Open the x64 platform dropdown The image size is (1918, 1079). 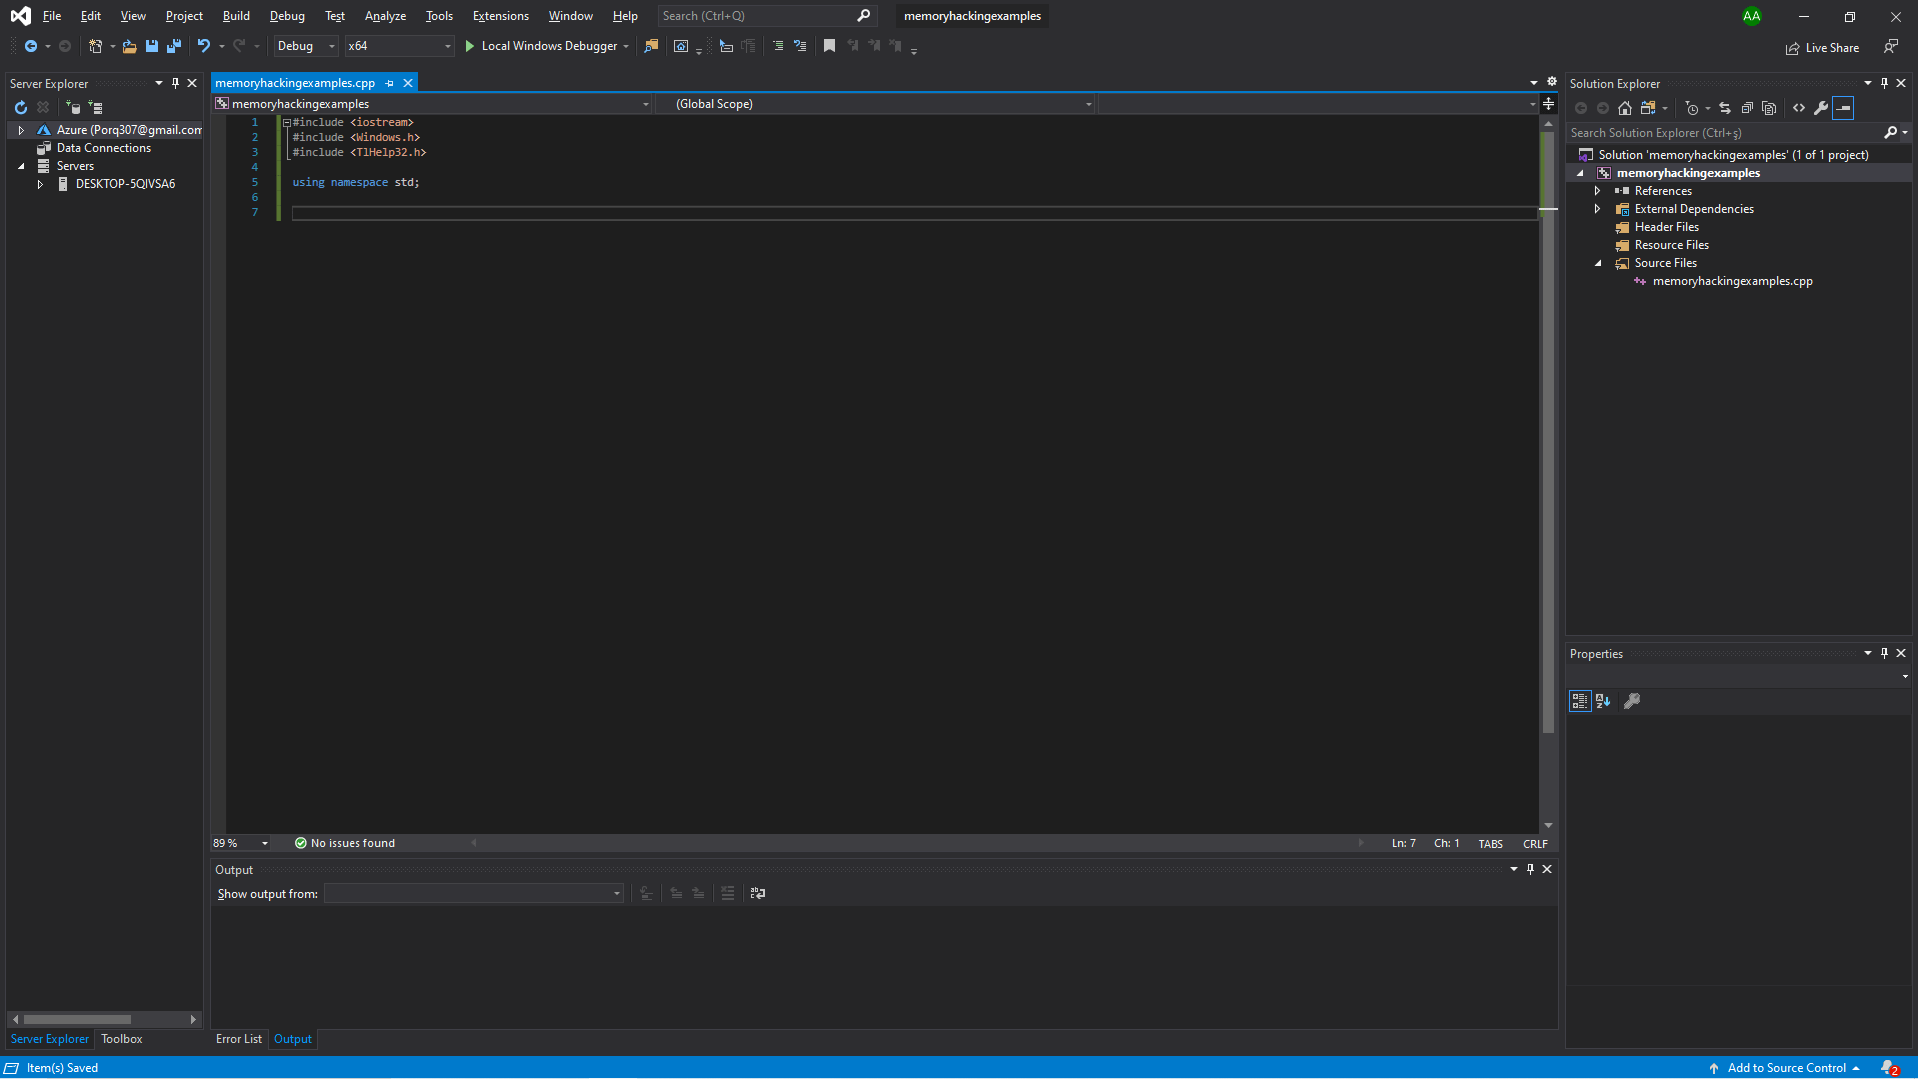click(399, 46)
